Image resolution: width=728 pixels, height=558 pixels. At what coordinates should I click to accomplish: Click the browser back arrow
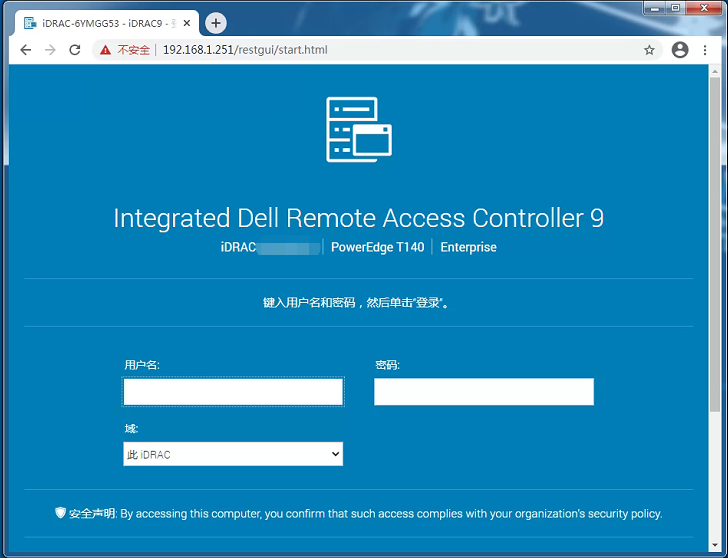(26, 50)
